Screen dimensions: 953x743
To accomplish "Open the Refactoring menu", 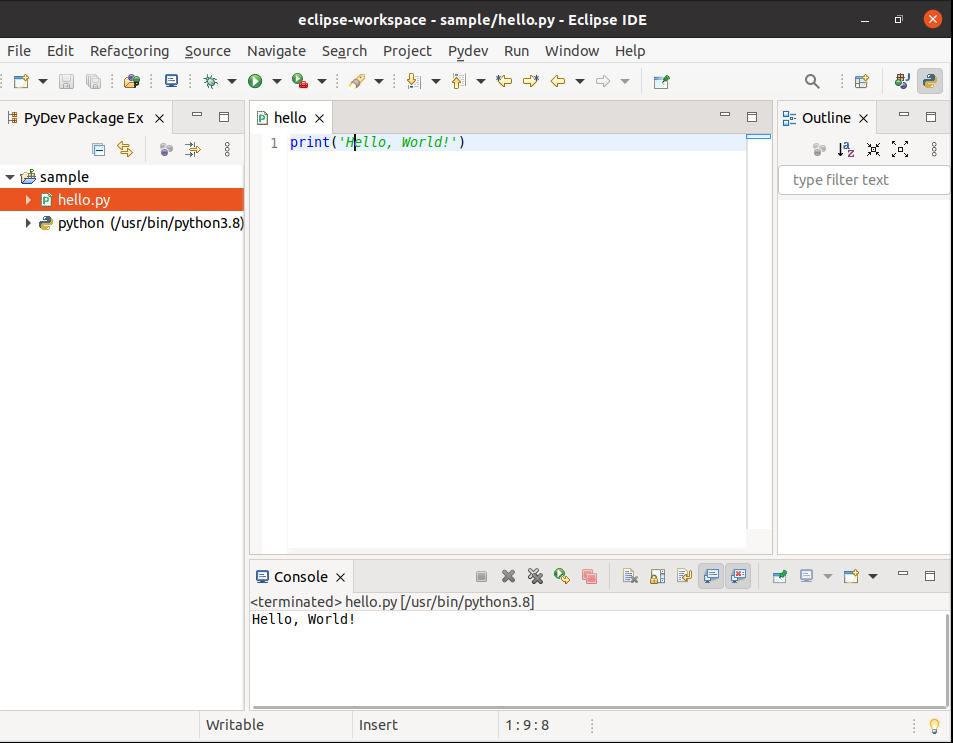I will pyautogui.click(x=129, y=51).
